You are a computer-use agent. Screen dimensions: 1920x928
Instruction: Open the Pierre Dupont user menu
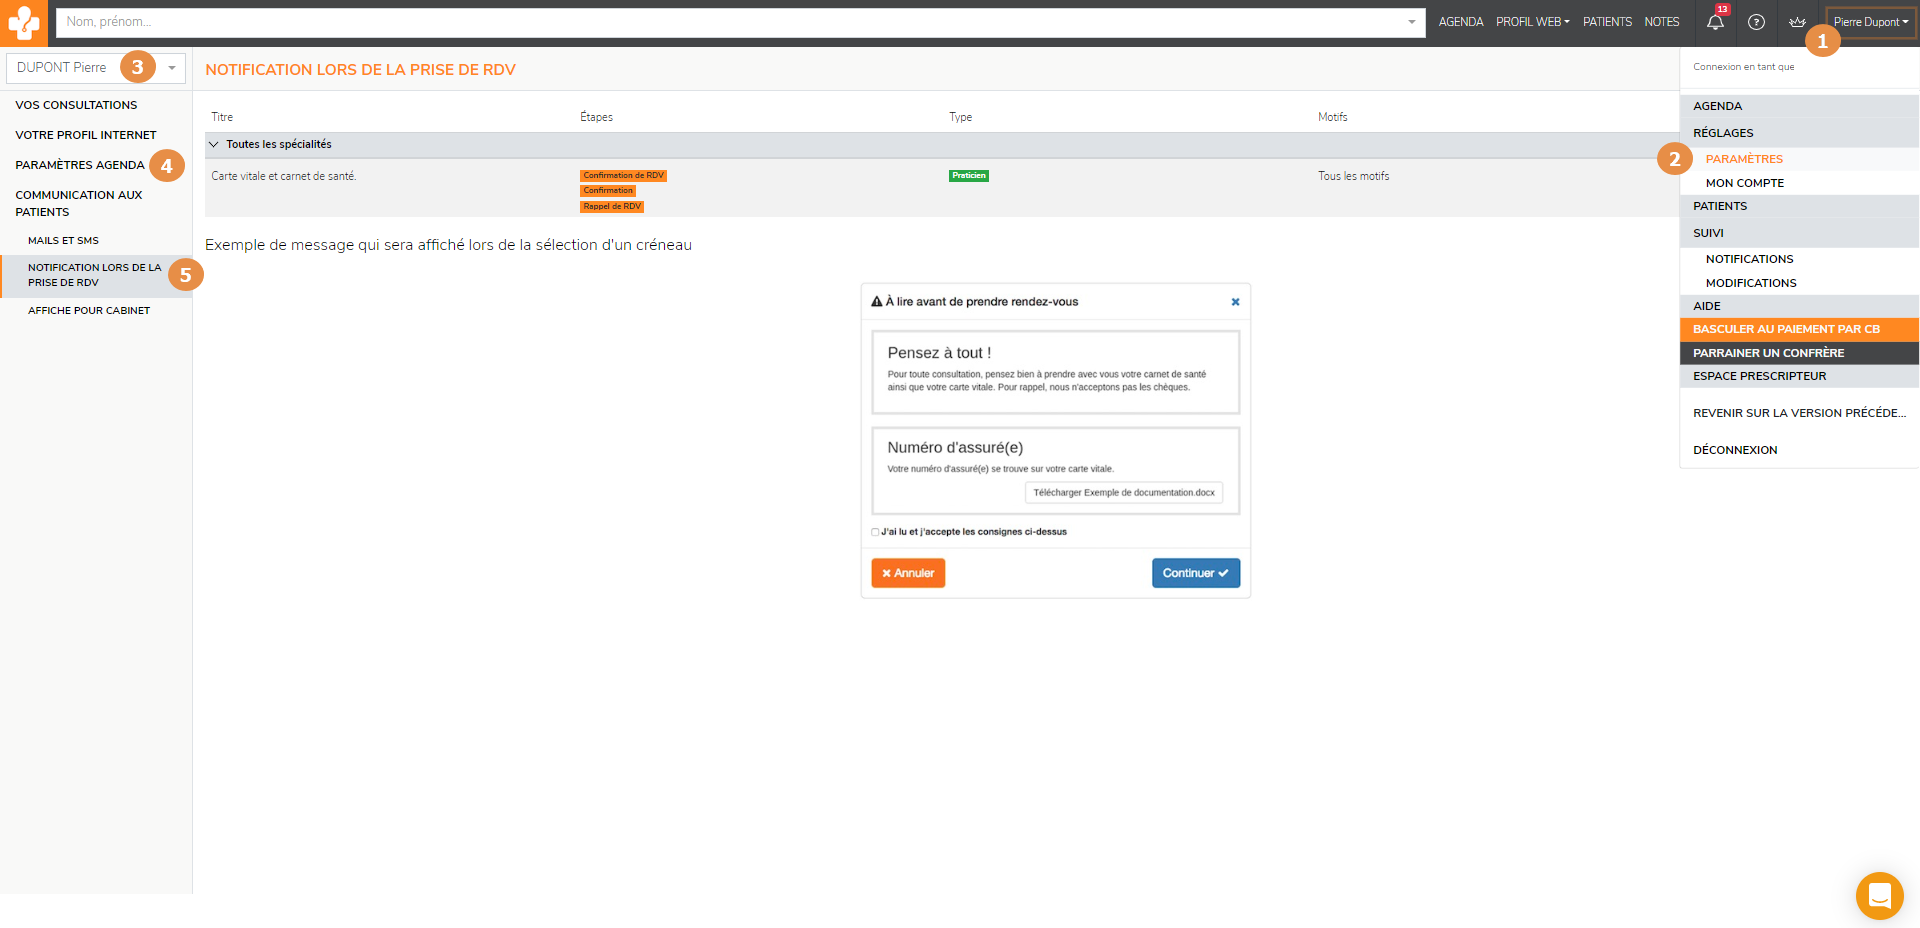1870,22
